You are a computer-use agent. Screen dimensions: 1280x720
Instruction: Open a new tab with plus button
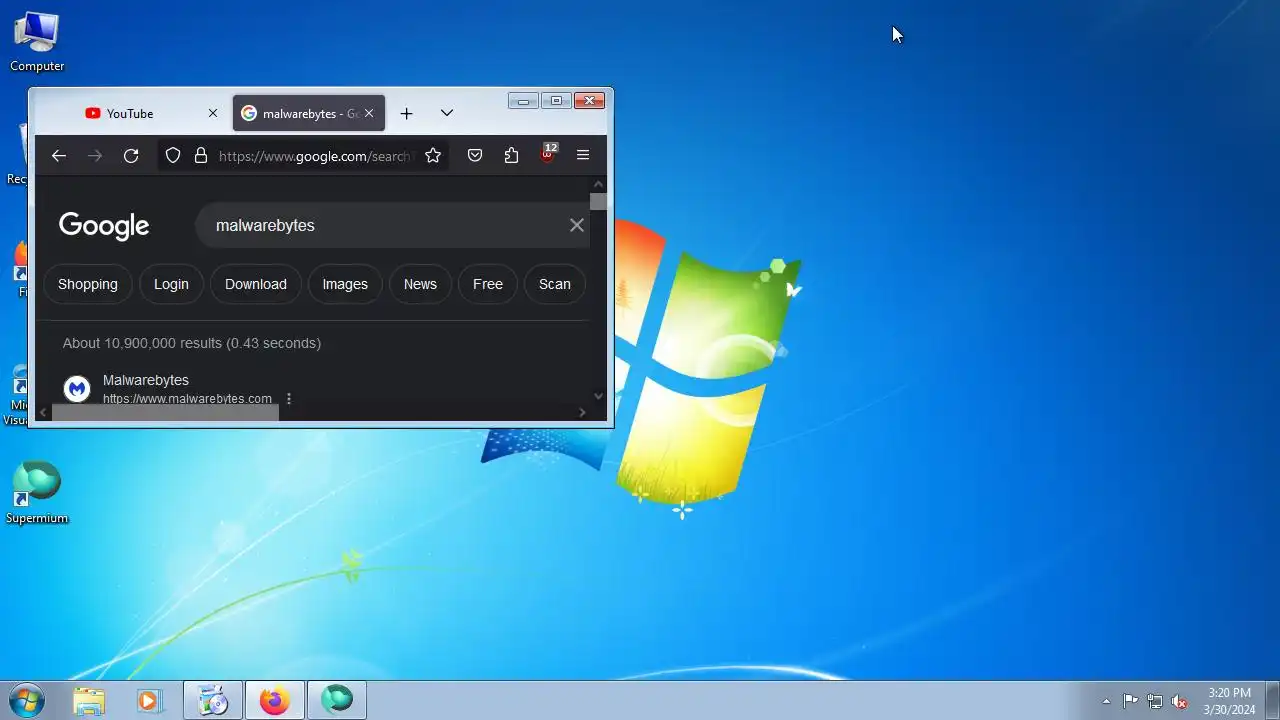point(406,113)
